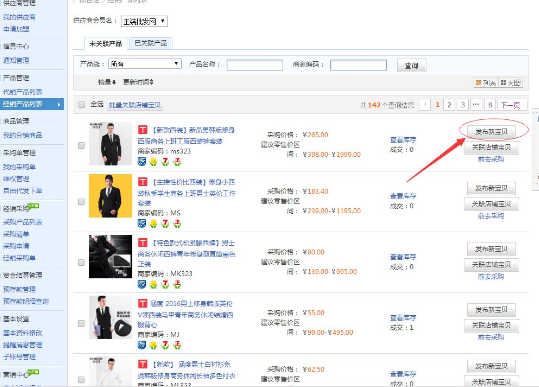Sort results by 销量
The image size is (539, 387).
(107, 82)
